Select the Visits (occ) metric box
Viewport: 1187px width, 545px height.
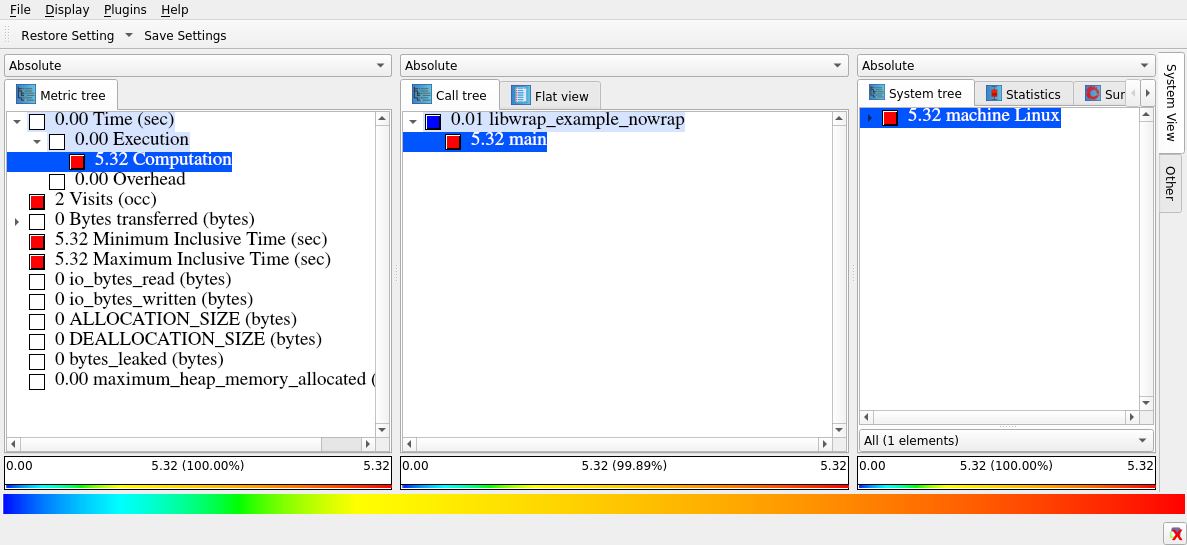pyautogui.click(x=37, y=201)
